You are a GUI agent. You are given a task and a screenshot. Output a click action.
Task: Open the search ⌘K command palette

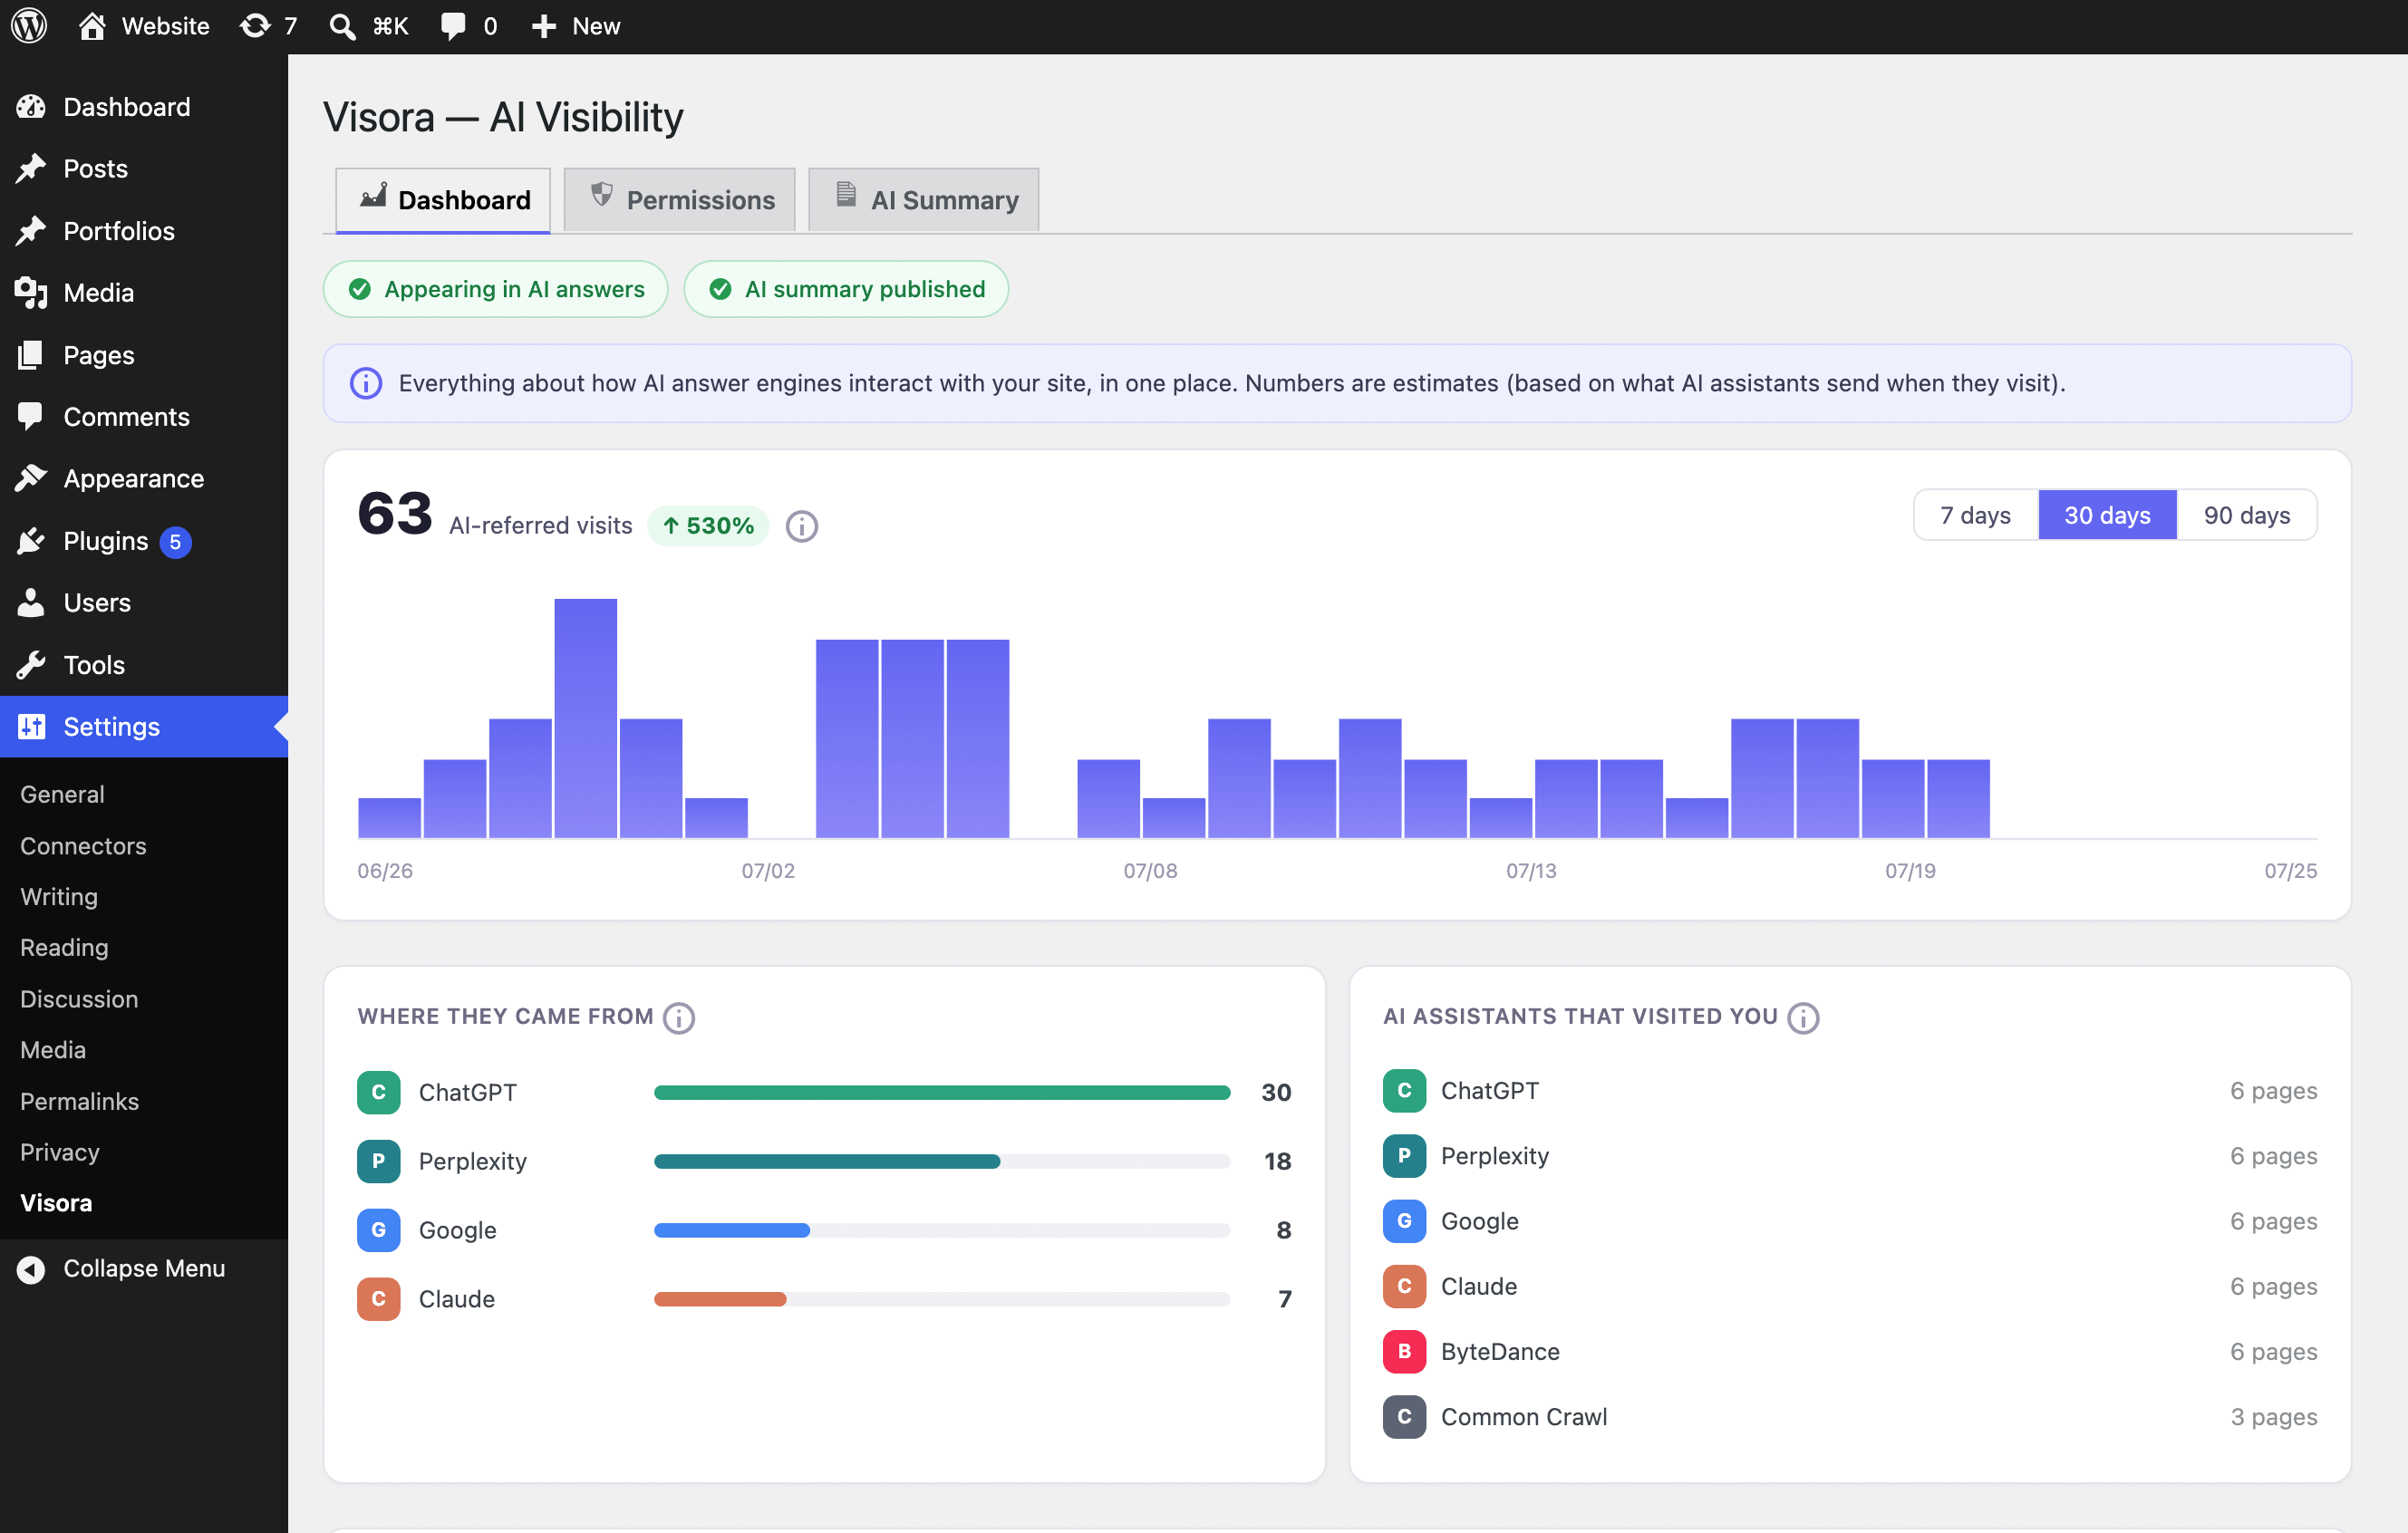coord(369,26)
